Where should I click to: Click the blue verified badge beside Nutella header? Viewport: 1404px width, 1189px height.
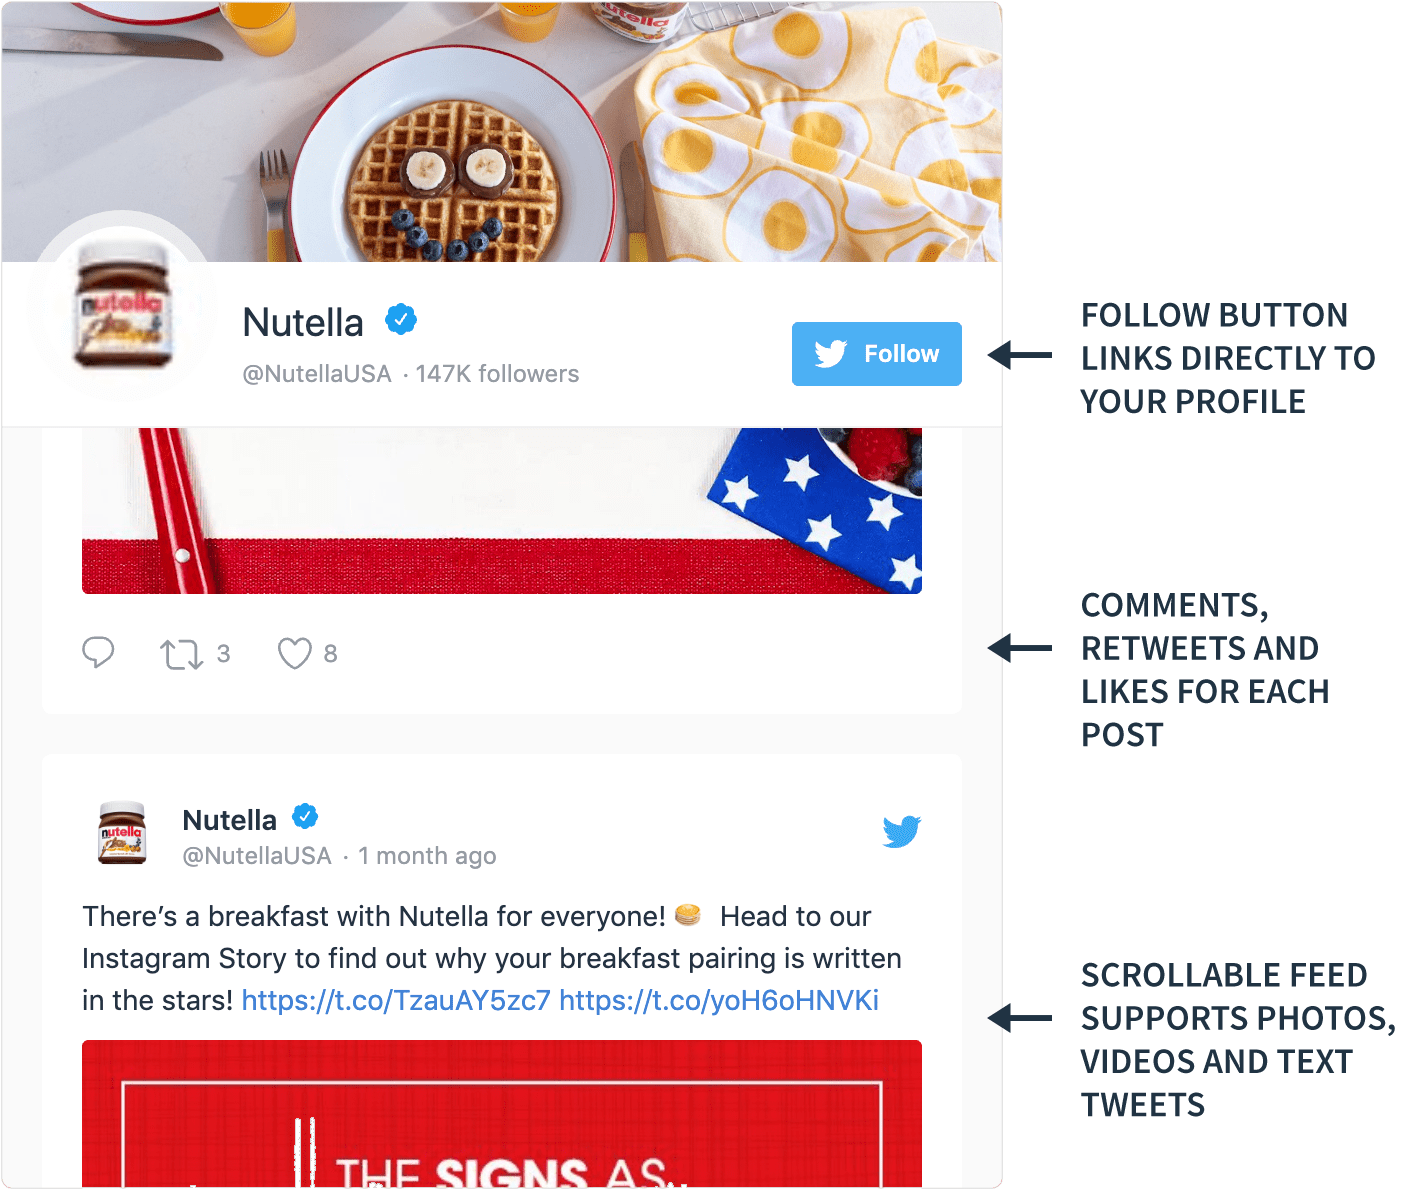tap(401, 319)
